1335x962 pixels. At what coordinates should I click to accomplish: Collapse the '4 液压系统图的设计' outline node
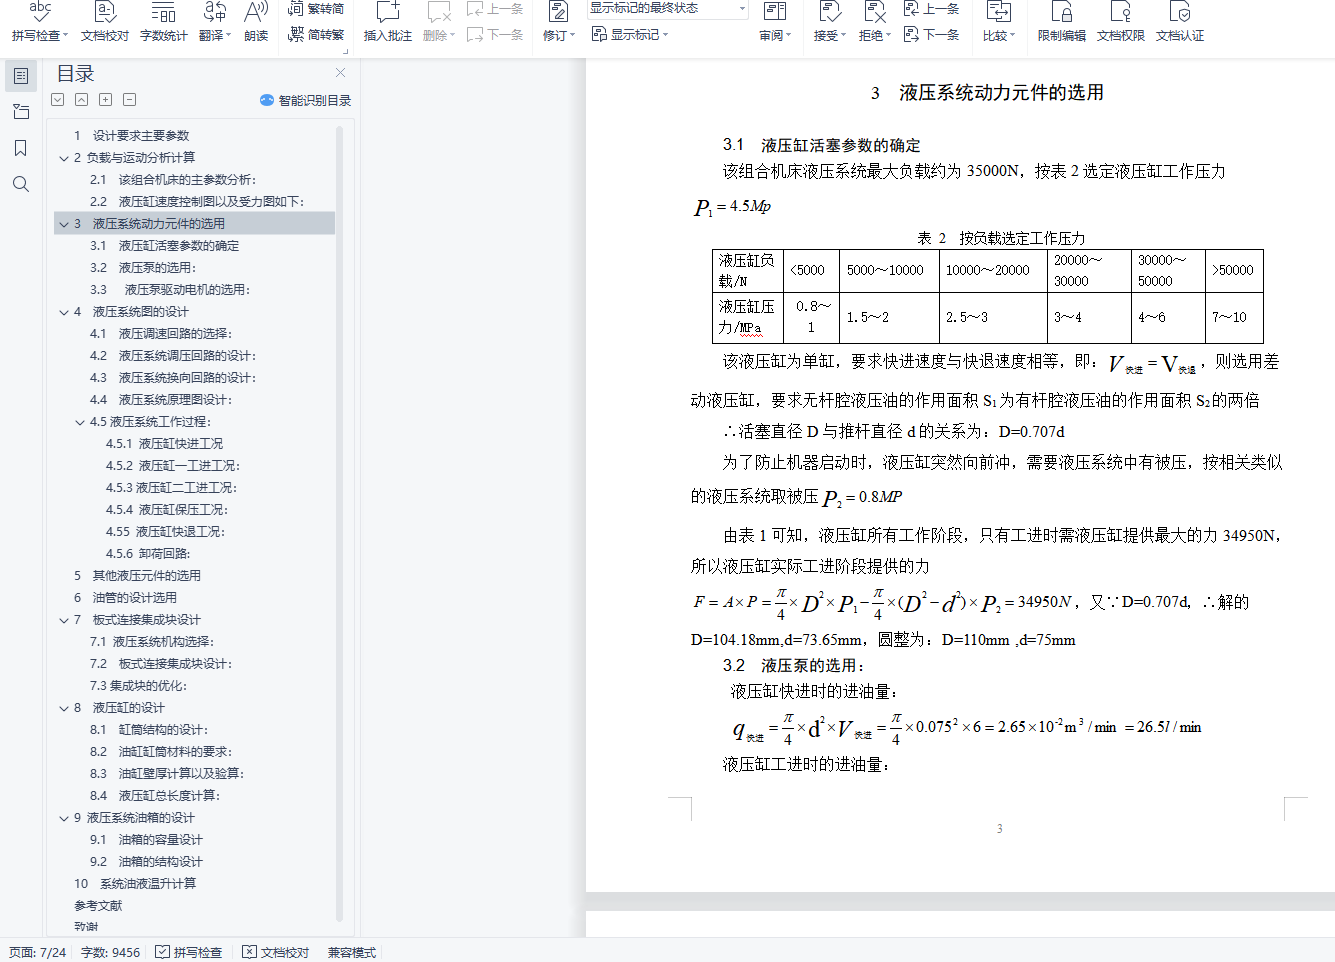pos(64,312)
